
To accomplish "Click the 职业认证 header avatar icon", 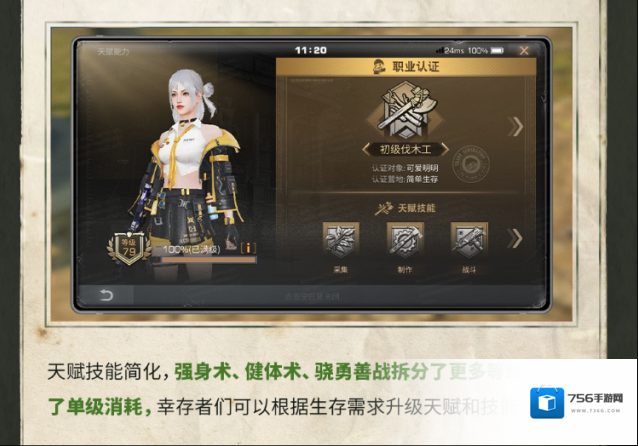I will pos(379,66).
